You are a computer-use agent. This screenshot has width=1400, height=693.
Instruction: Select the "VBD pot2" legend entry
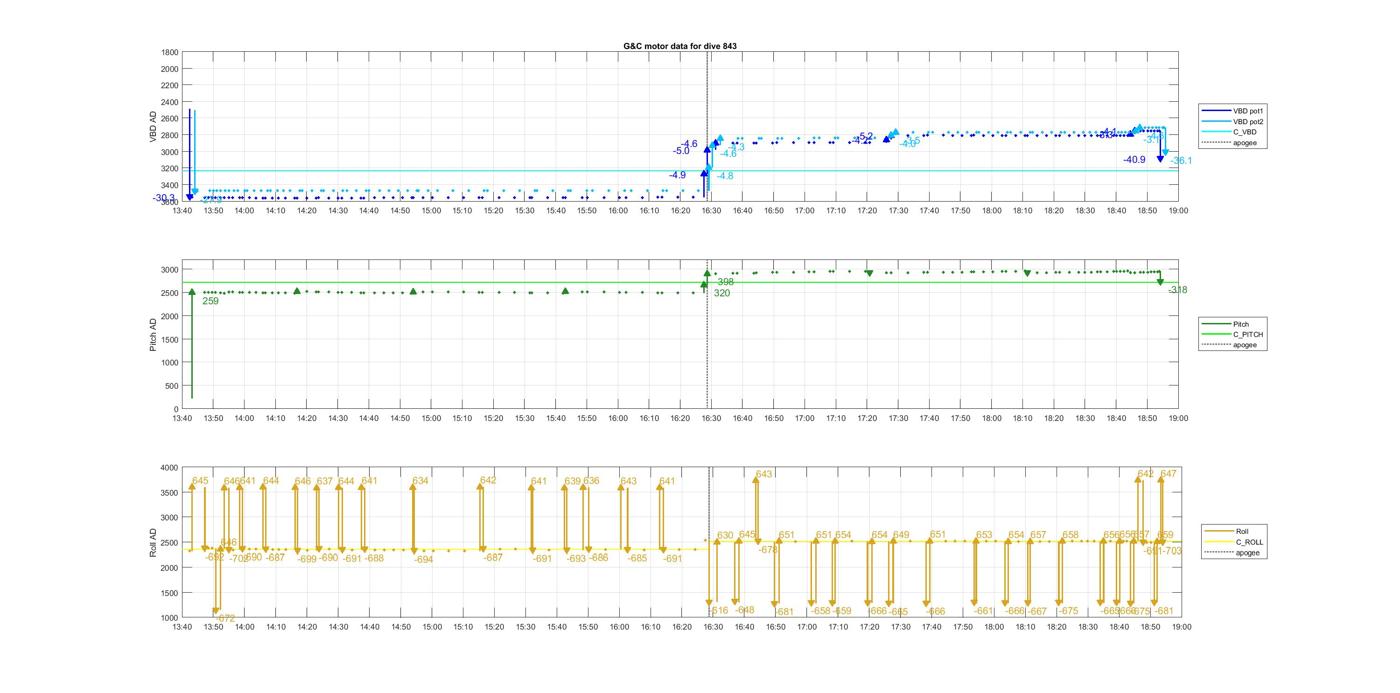pos(1248,121)
